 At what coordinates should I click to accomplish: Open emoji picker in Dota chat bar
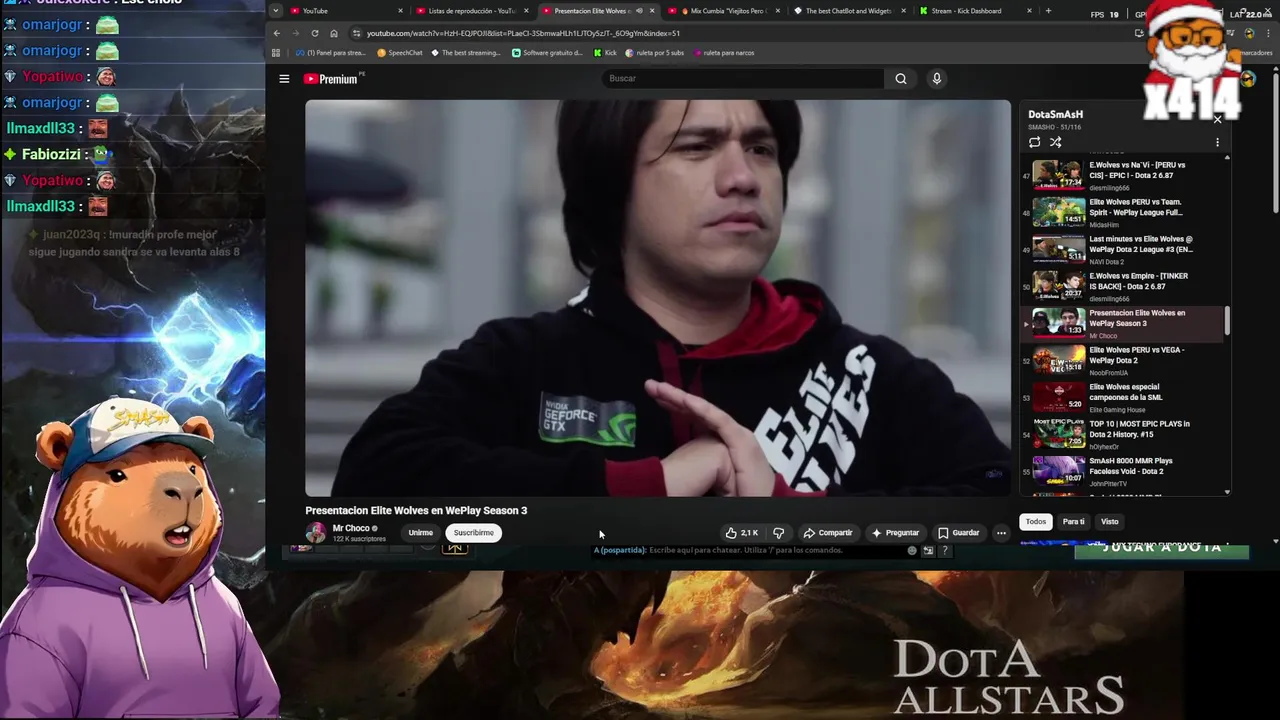912,550
